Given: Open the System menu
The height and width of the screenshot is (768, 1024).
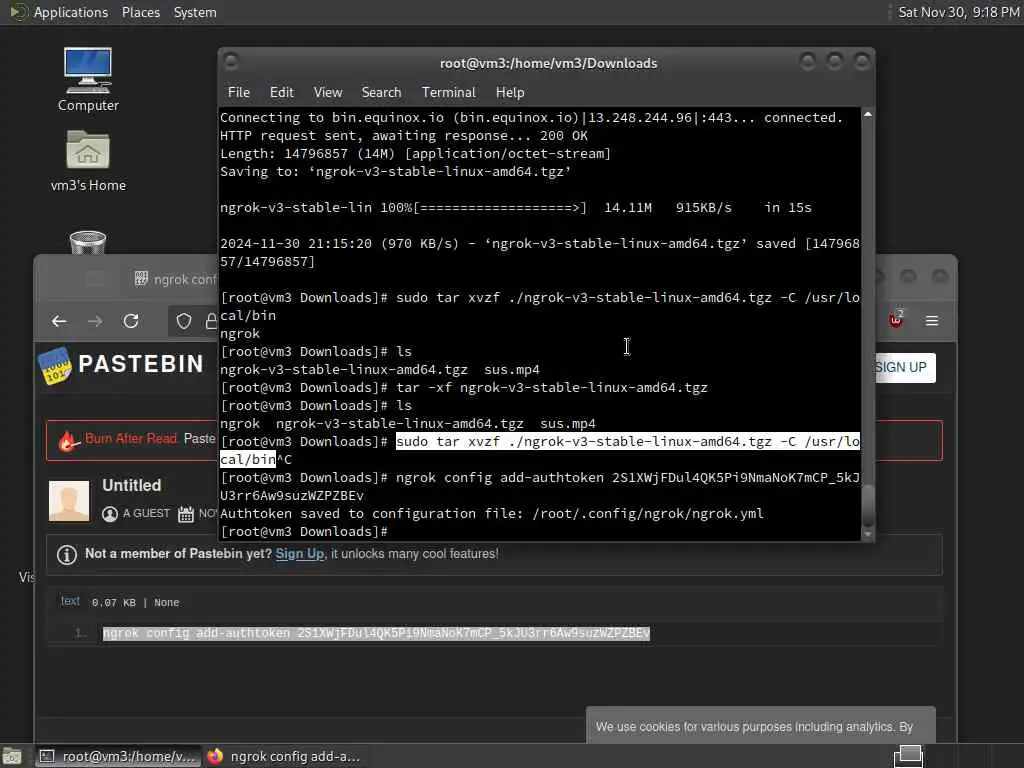Looking at the screenshot, I should [x=195, y=12].
